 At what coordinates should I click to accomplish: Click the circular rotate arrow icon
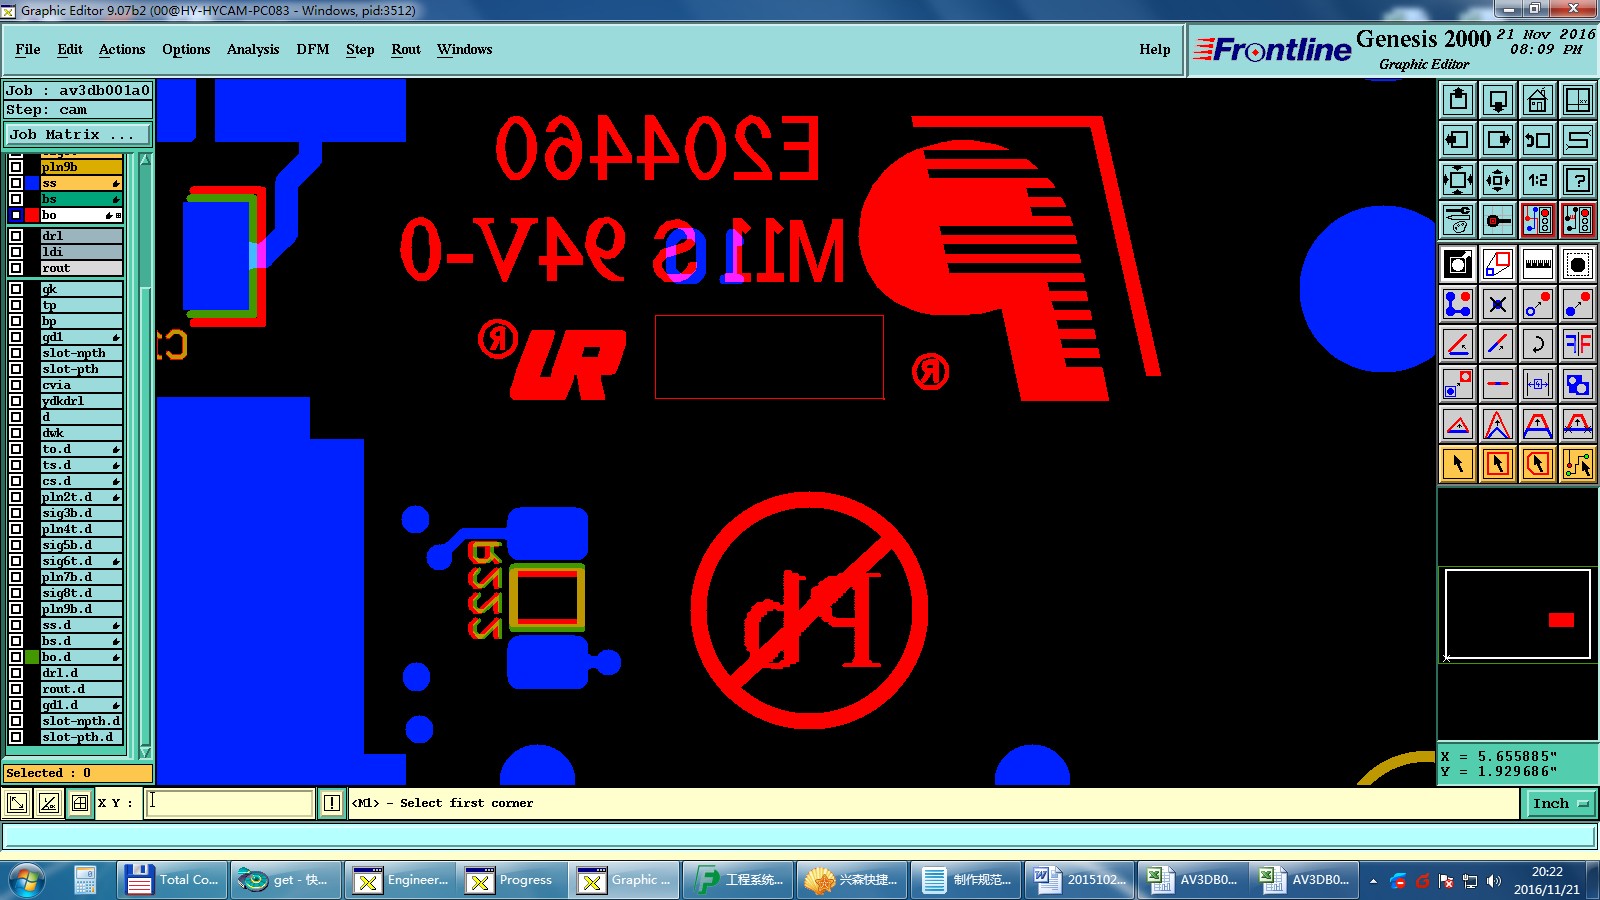click(x=1538, y=344)
